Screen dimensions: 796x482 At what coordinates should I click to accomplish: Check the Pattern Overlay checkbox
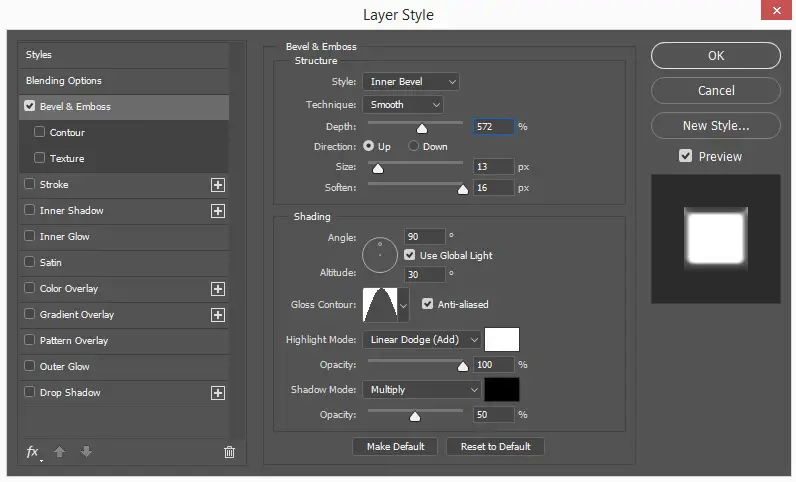[29, 339]
